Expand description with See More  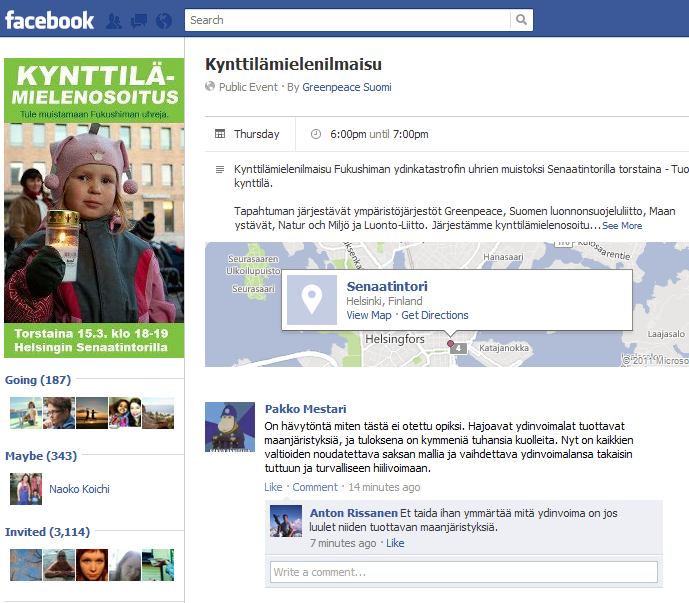(622, 225)
